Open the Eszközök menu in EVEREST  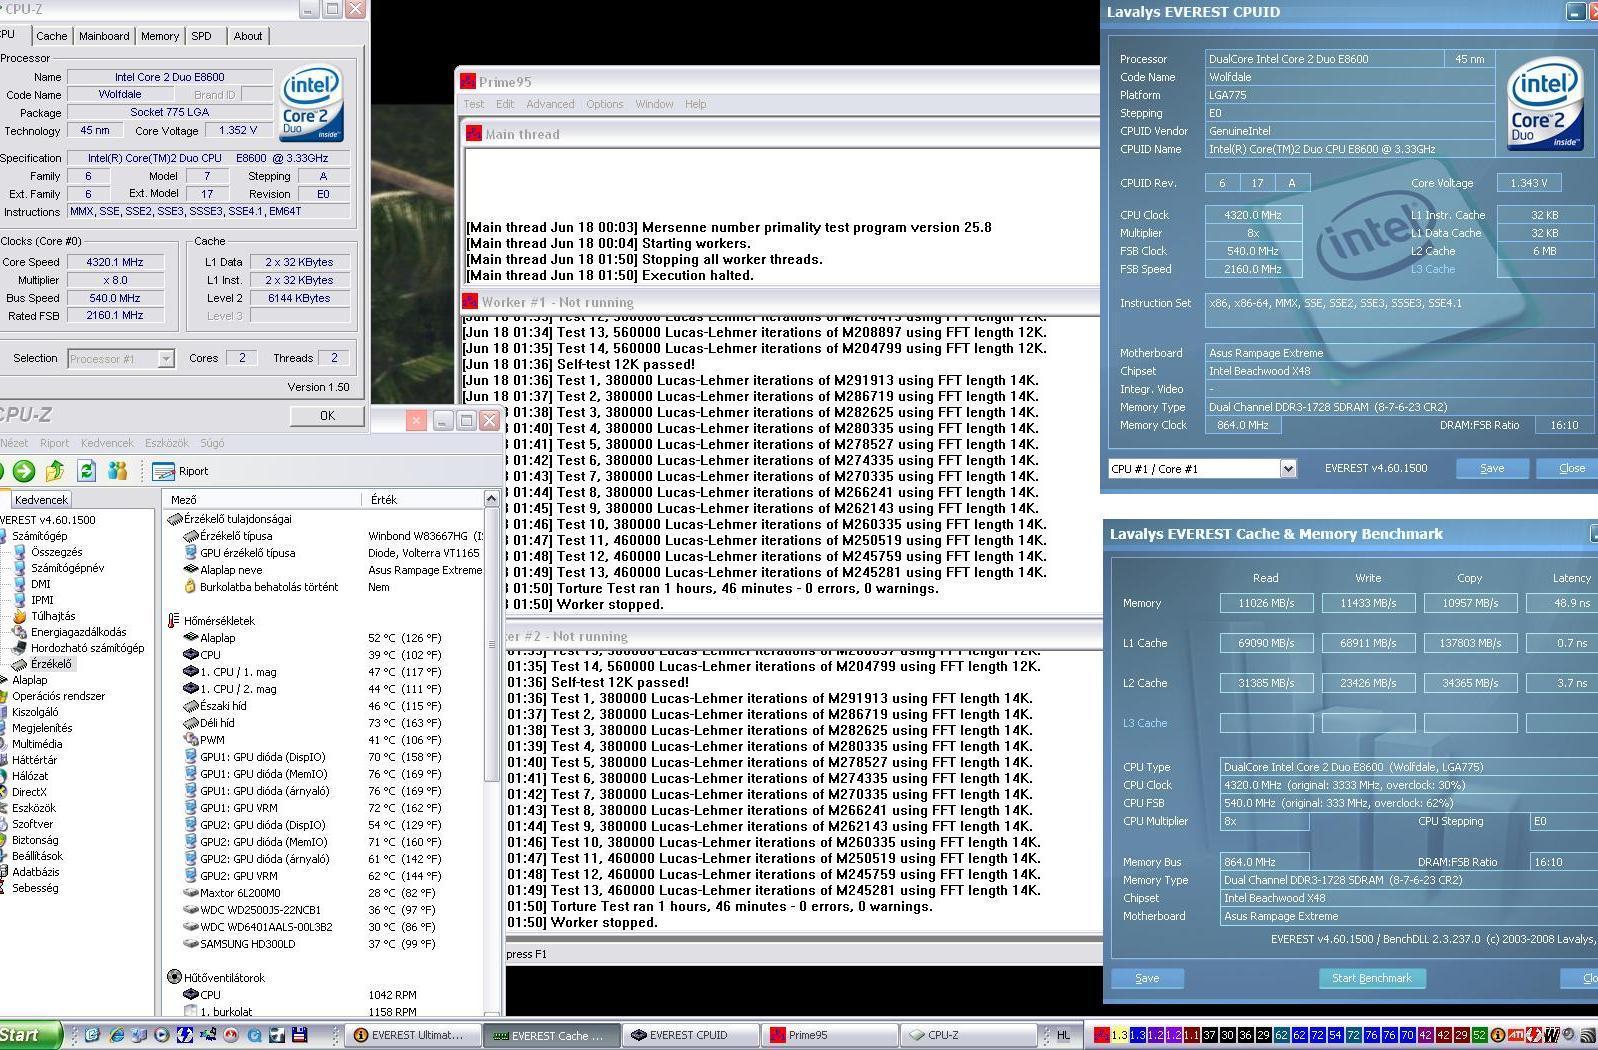click(x=166, y=443)
